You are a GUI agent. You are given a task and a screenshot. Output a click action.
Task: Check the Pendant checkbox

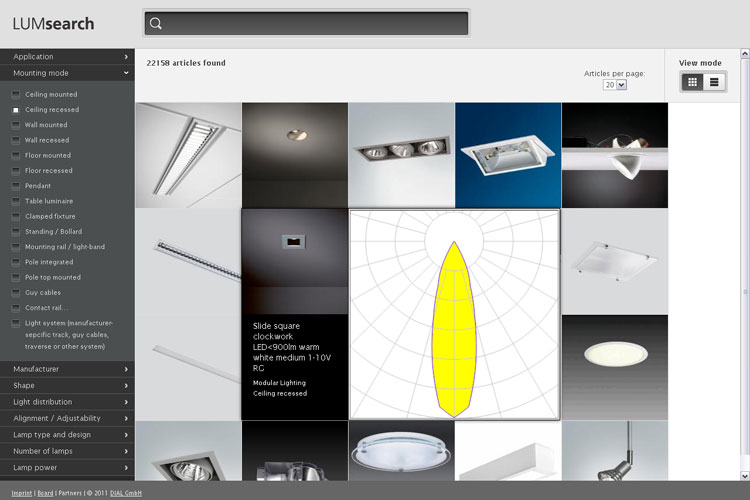16,186
